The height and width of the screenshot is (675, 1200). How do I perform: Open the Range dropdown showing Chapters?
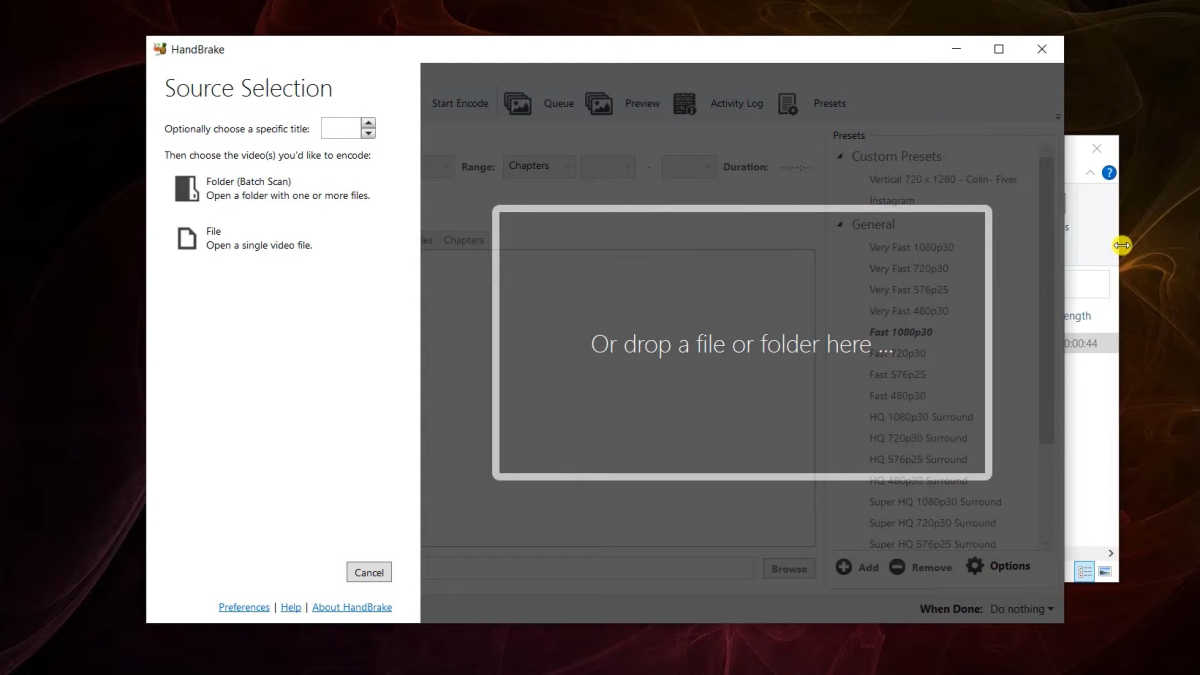tap(540, 166)
